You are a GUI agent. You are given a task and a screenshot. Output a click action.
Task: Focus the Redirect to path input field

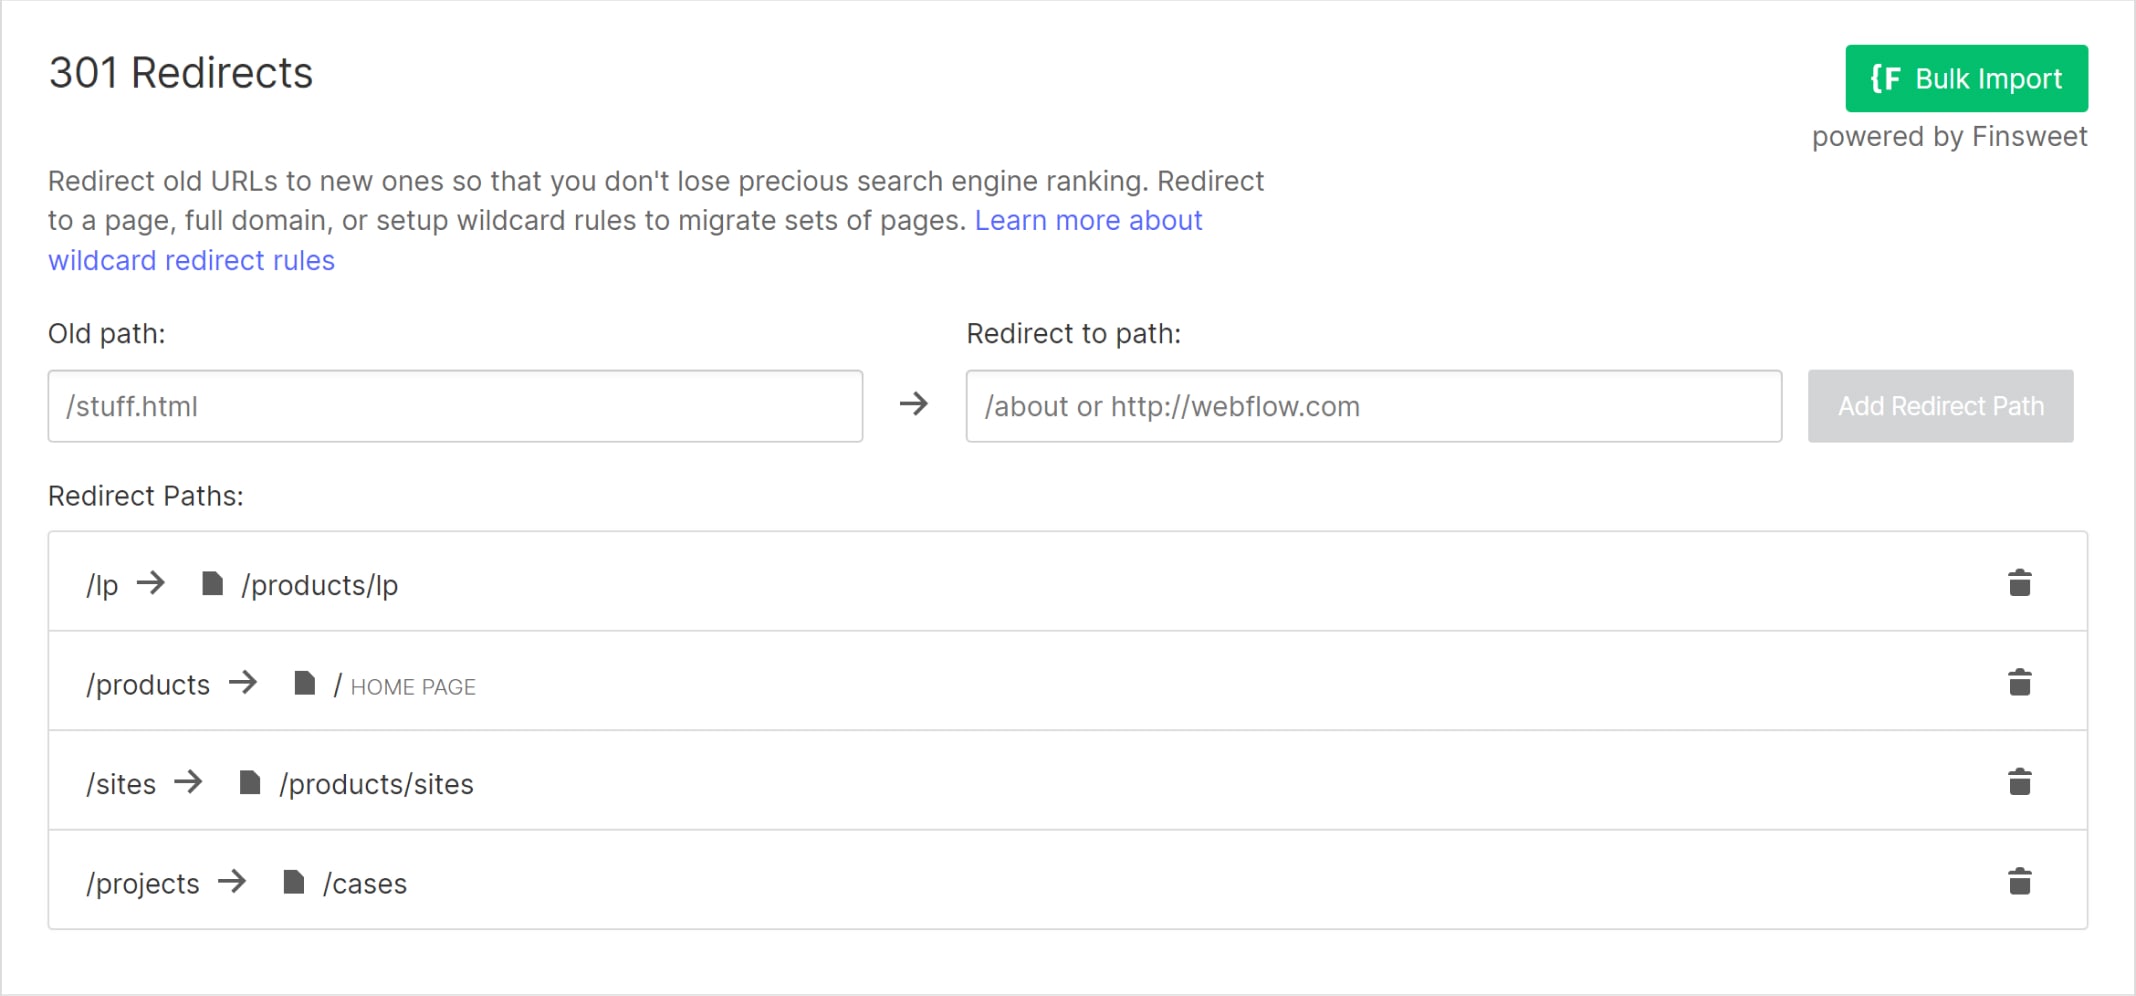click(x=1373, y=406)
